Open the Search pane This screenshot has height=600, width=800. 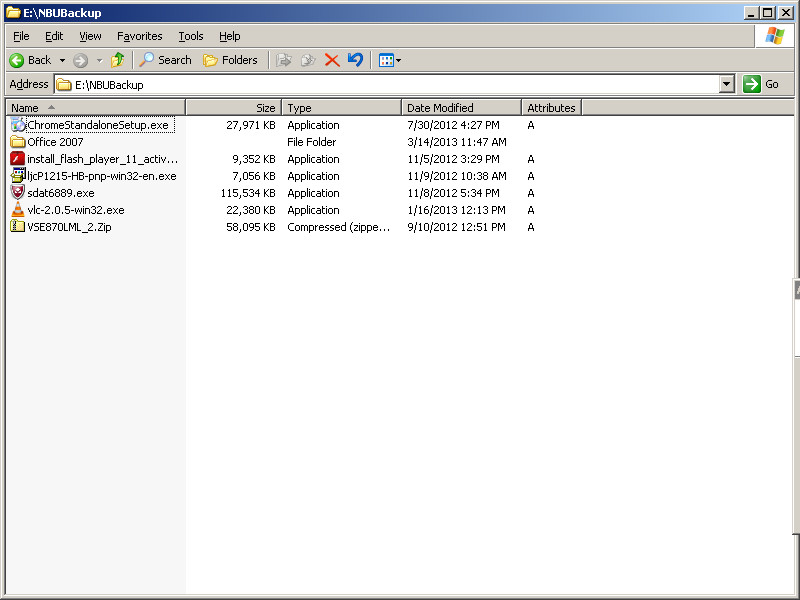point(166,60)
